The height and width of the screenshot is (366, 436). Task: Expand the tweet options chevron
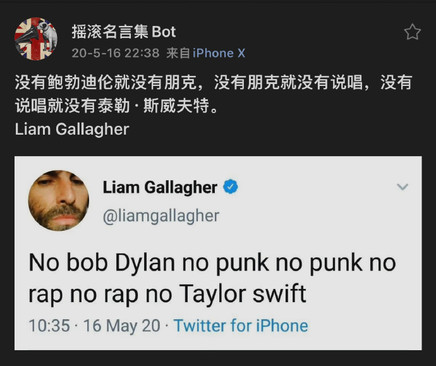[x=402, y=187]
